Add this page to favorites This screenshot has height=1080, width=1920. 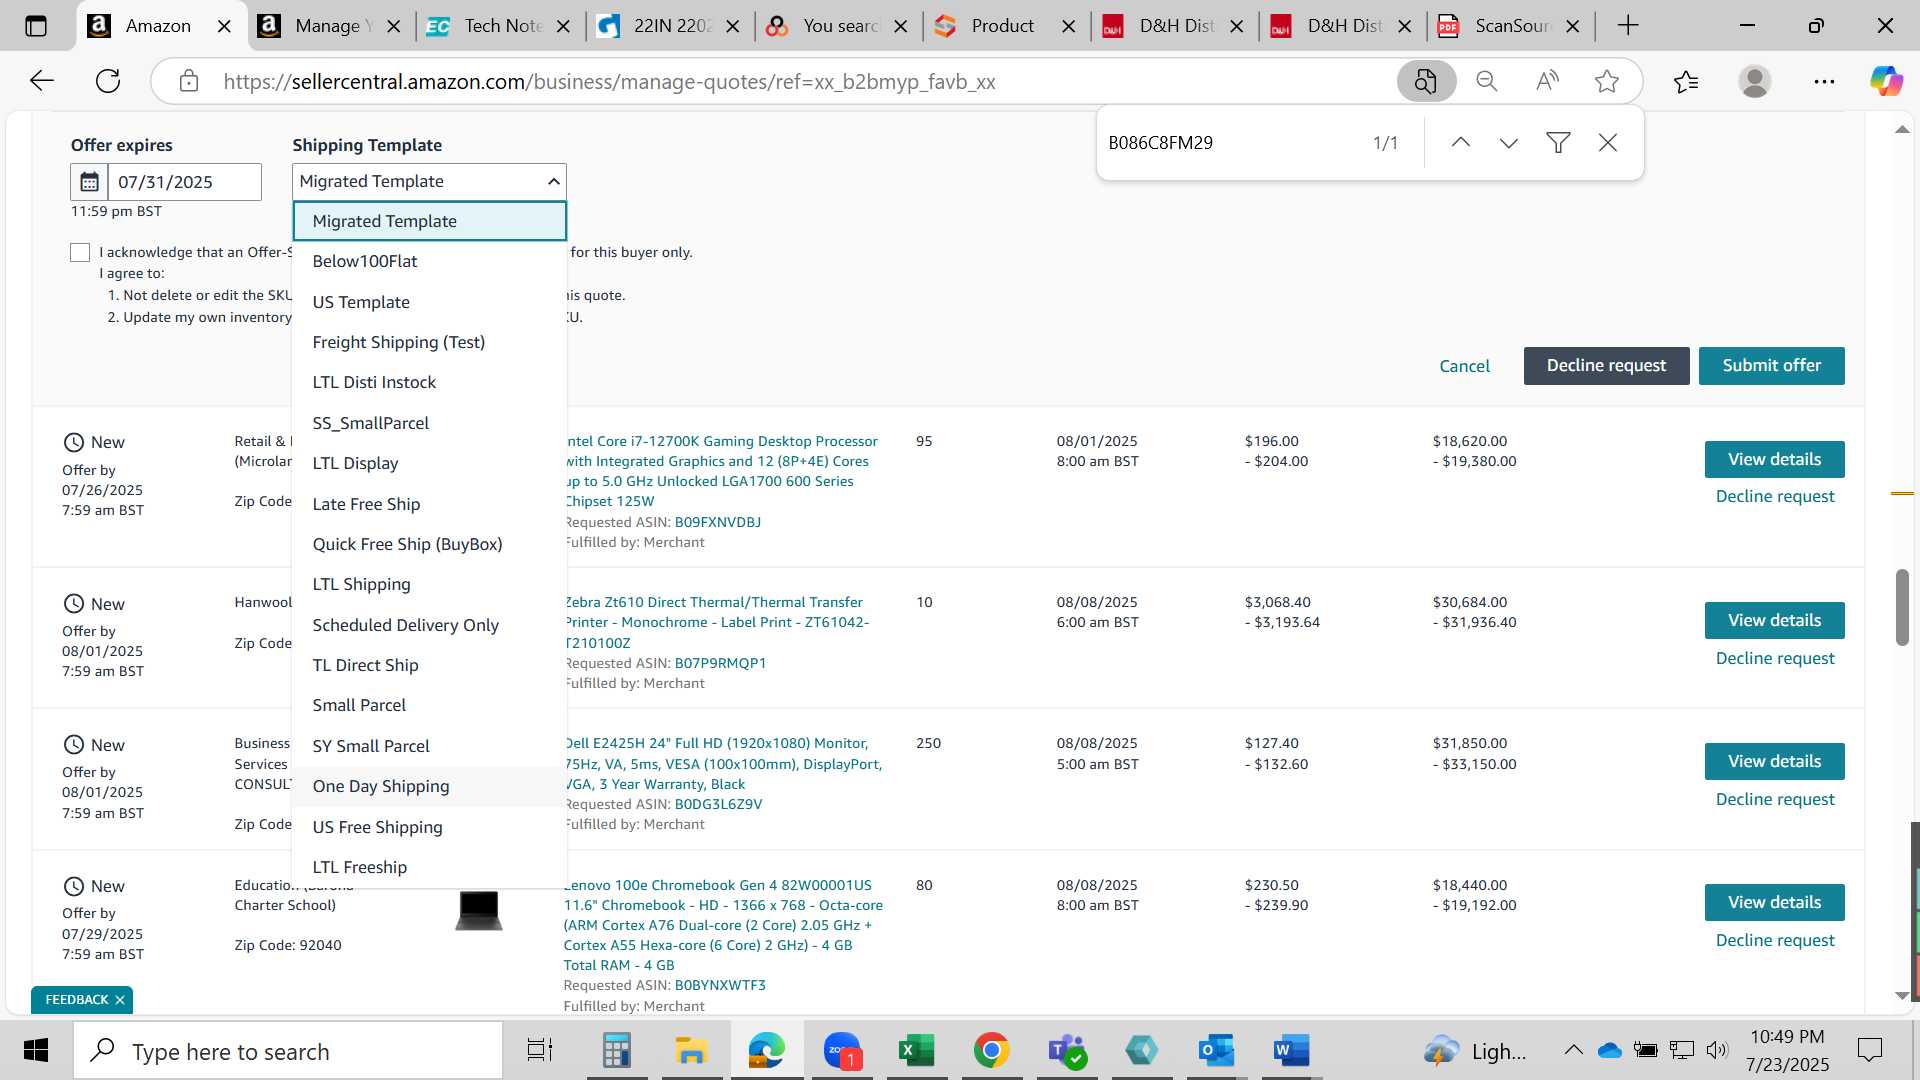click(x=1607, y=81)
